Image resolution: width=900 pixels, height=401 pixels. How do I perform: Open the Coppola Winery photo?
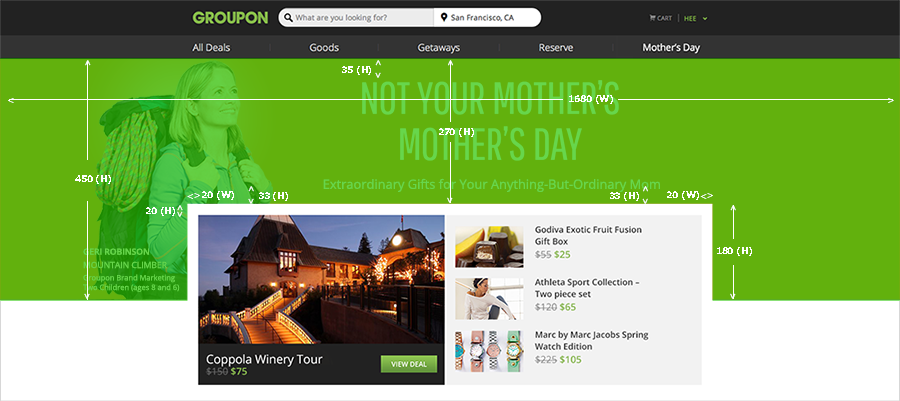point(321,279)
